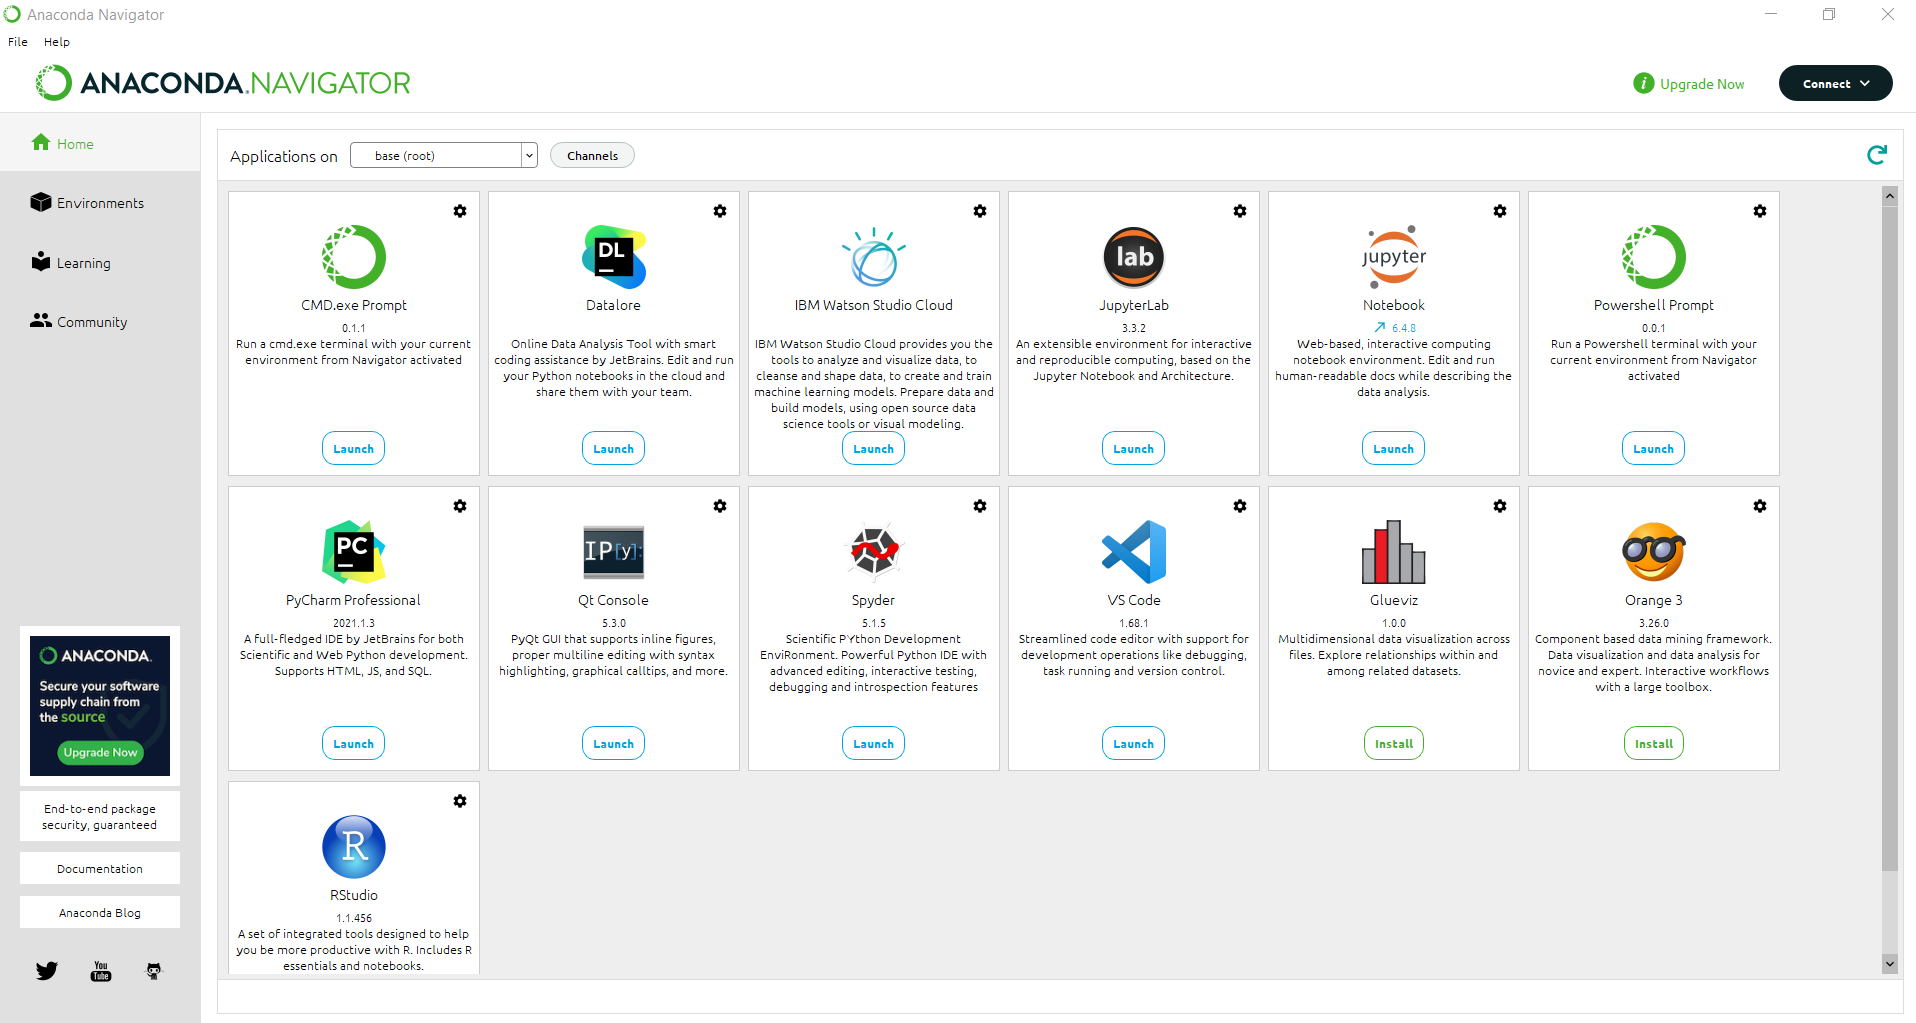This screenshot has width=1916, height=1023.
Task: Open gear dropdown on CMD.exe Prompt tile
Action: [x=459, y=211]
